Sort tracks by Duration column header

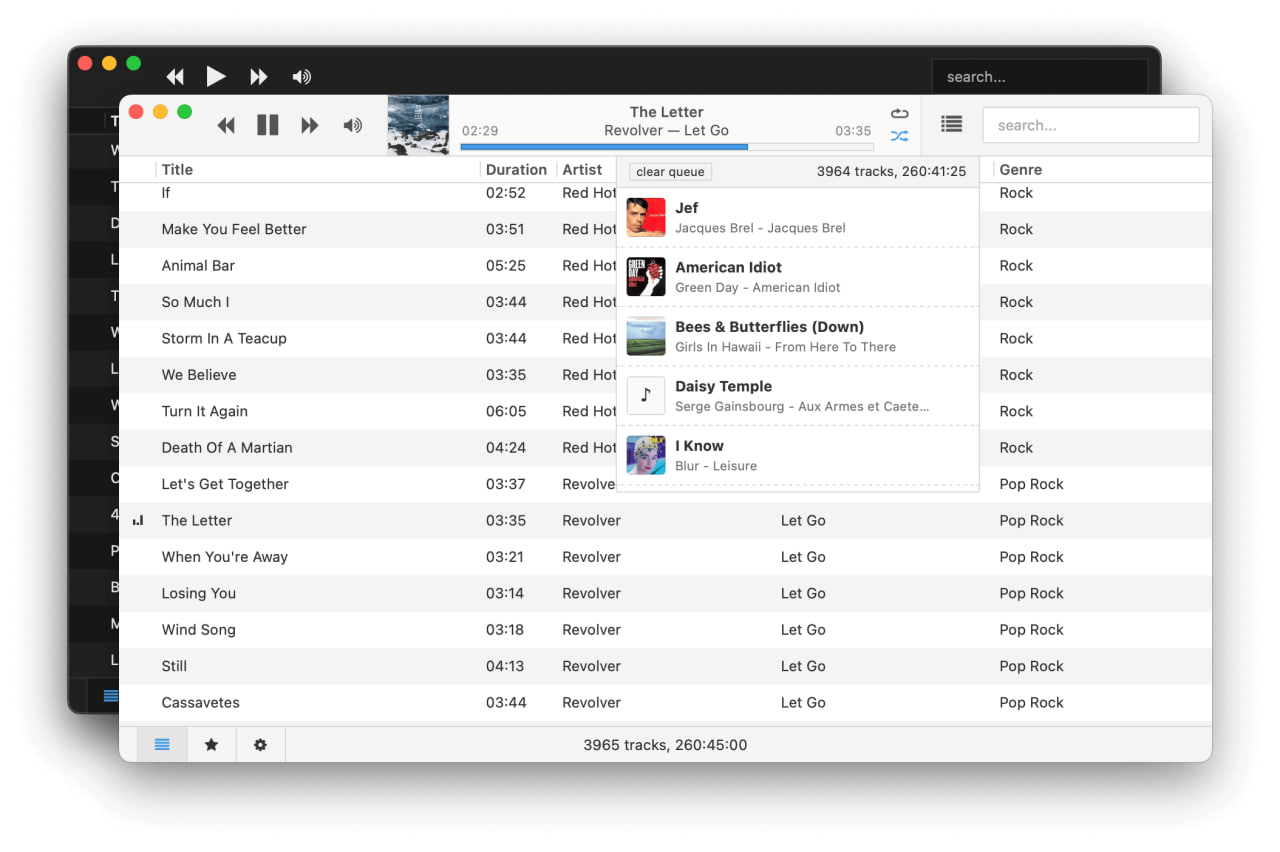pyautogui.click(x=516, y=170)
